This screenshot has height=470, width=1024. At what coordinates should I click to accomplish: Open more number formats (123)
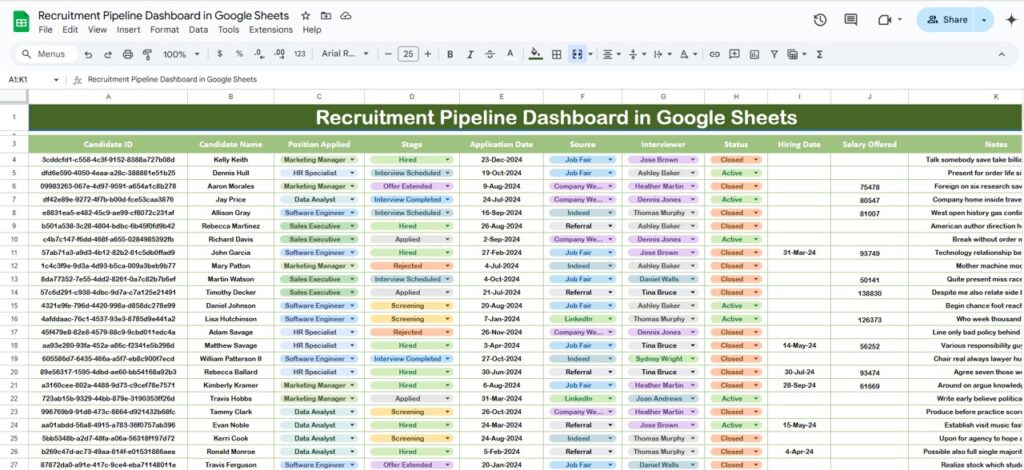click(300, 54)
